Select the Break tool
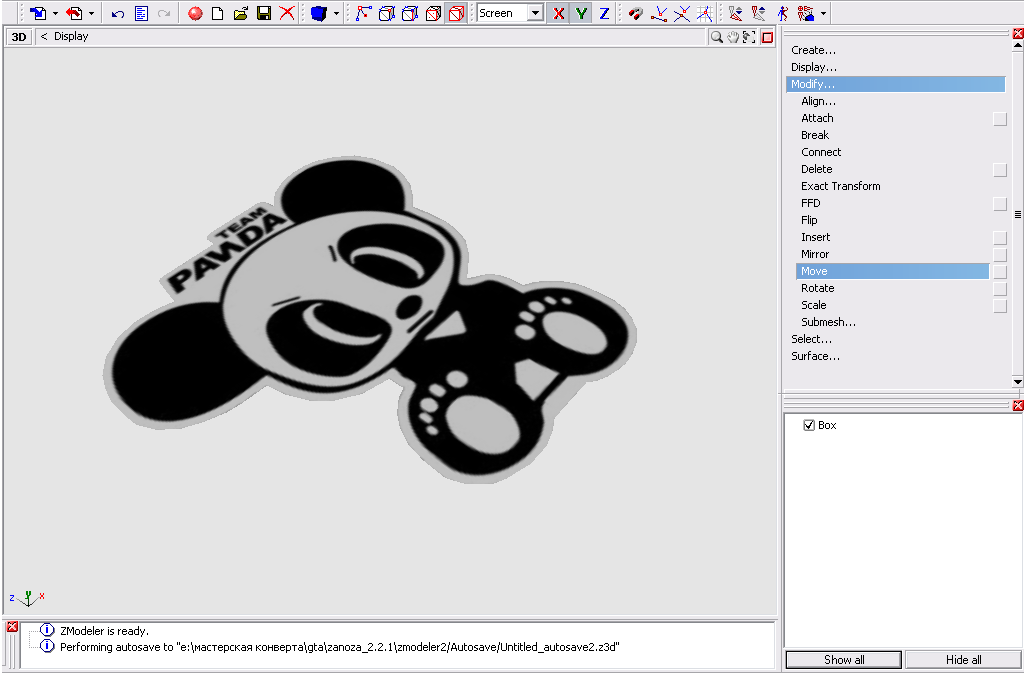This screenshot has height=673, width=1027. pos(815,135)
